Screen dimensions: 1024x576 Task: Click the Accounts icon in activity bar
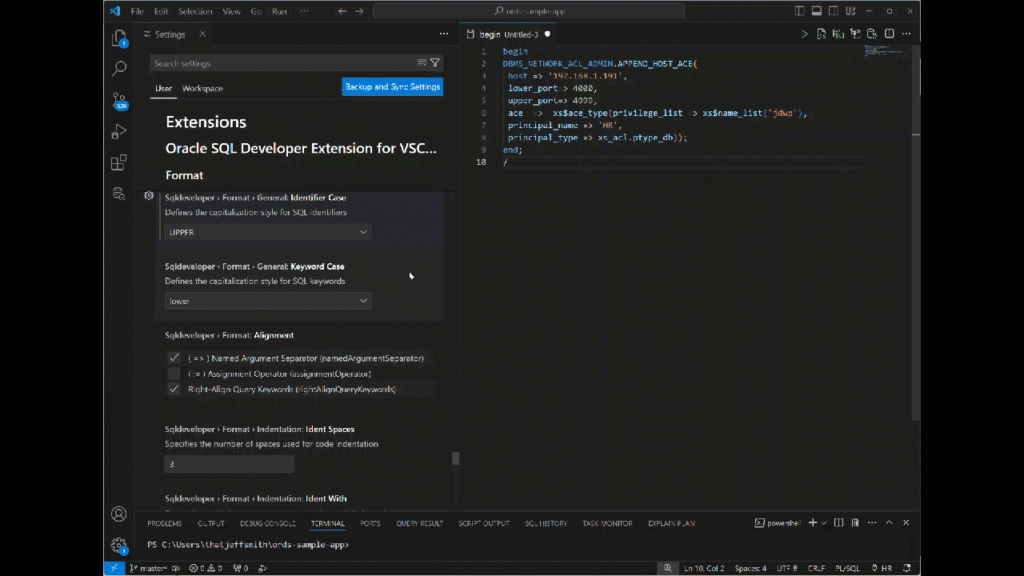pyautogui.click(x=119, y=514)
